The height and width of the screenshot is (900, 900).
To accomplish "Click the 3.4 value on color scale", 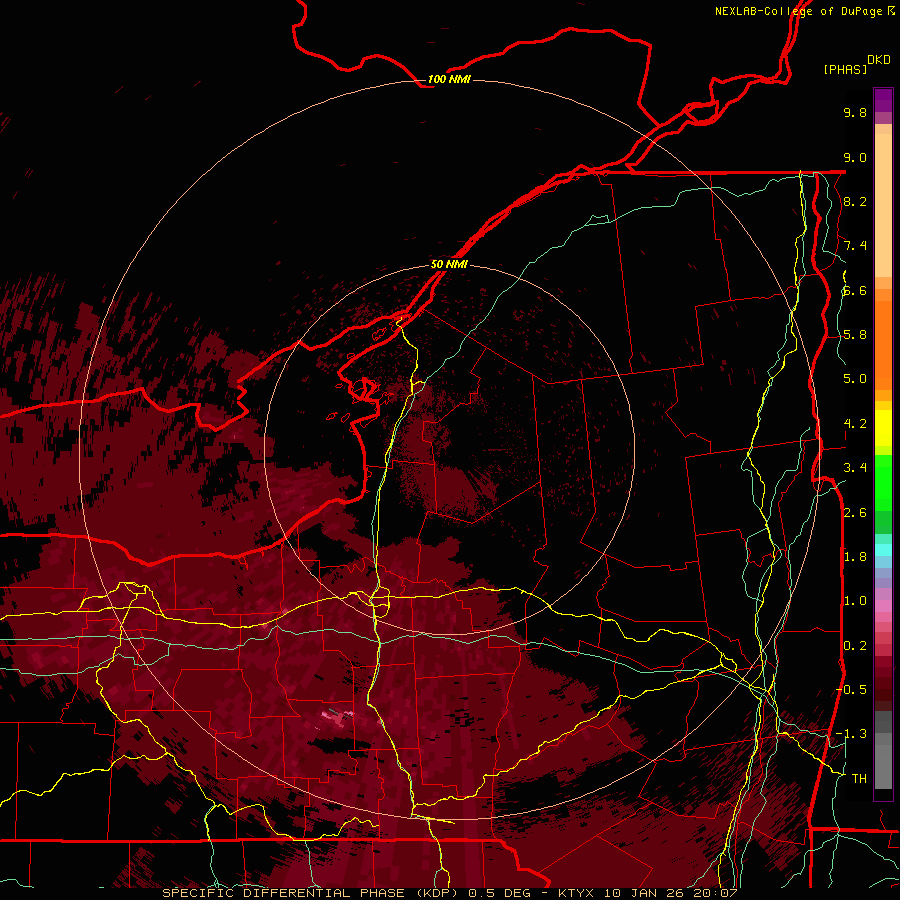I will [x=855, y=468].
